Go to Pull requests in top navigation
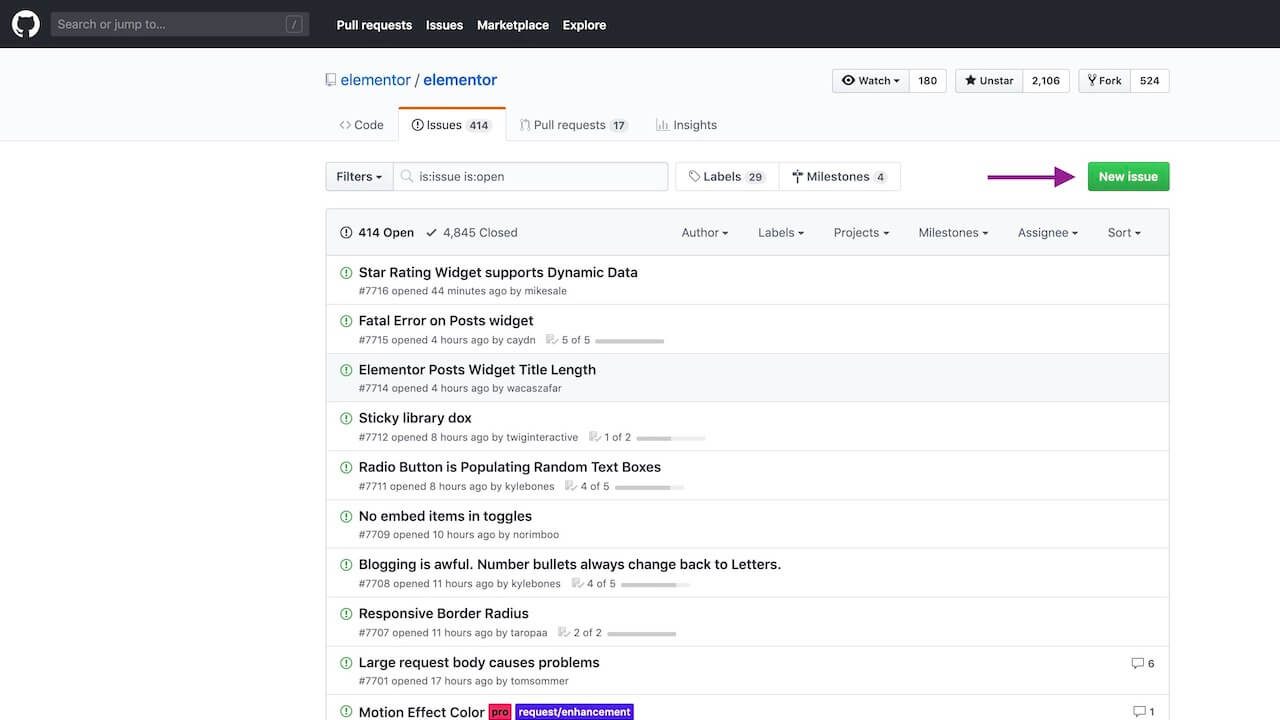The width and height of the screenshot is (1280, 720). click(x=374, y=25)
